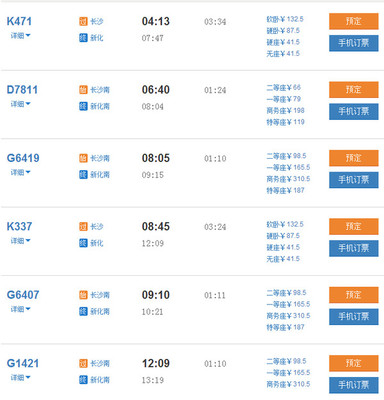This screenshot has height=400, width=384.
Task: Select 手机订票 button for D7811
Action: point(354,111)
